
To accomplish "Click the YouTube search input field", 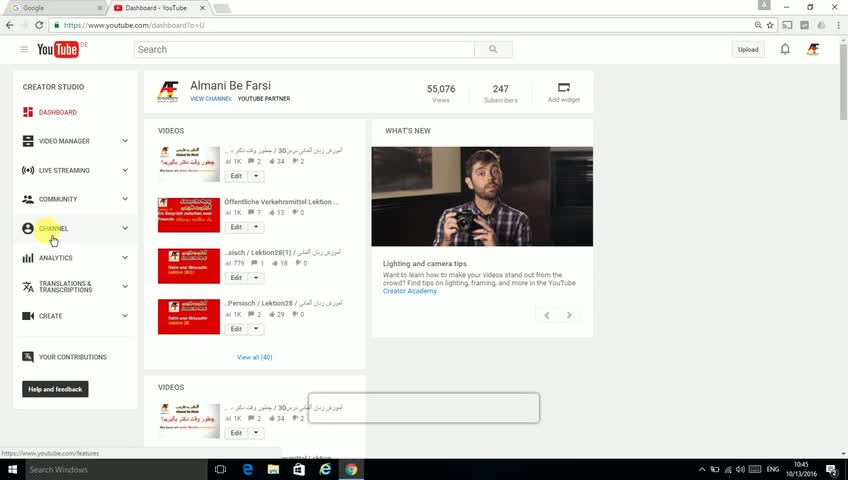I will [x=304, y=49].
